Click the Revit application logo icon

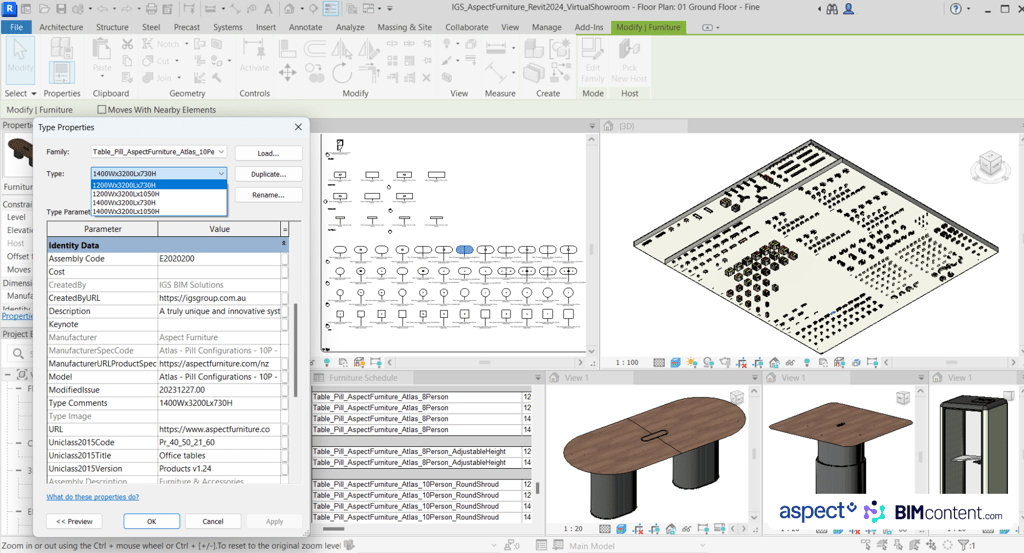click(x=10, y=8)
